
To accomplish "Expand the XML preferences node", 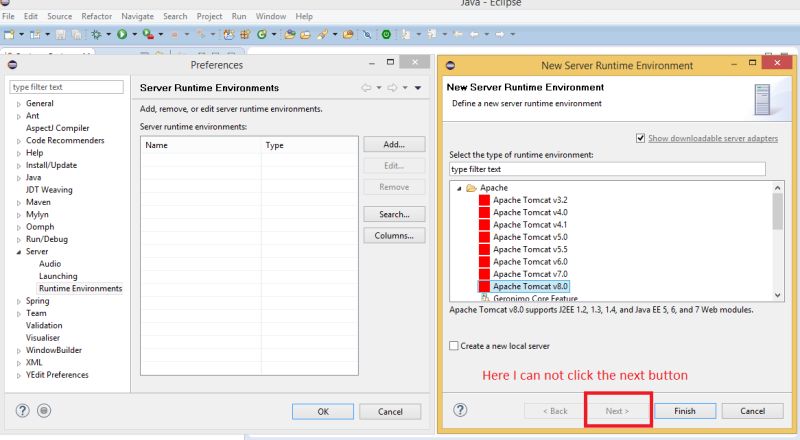I will [19, 363].
